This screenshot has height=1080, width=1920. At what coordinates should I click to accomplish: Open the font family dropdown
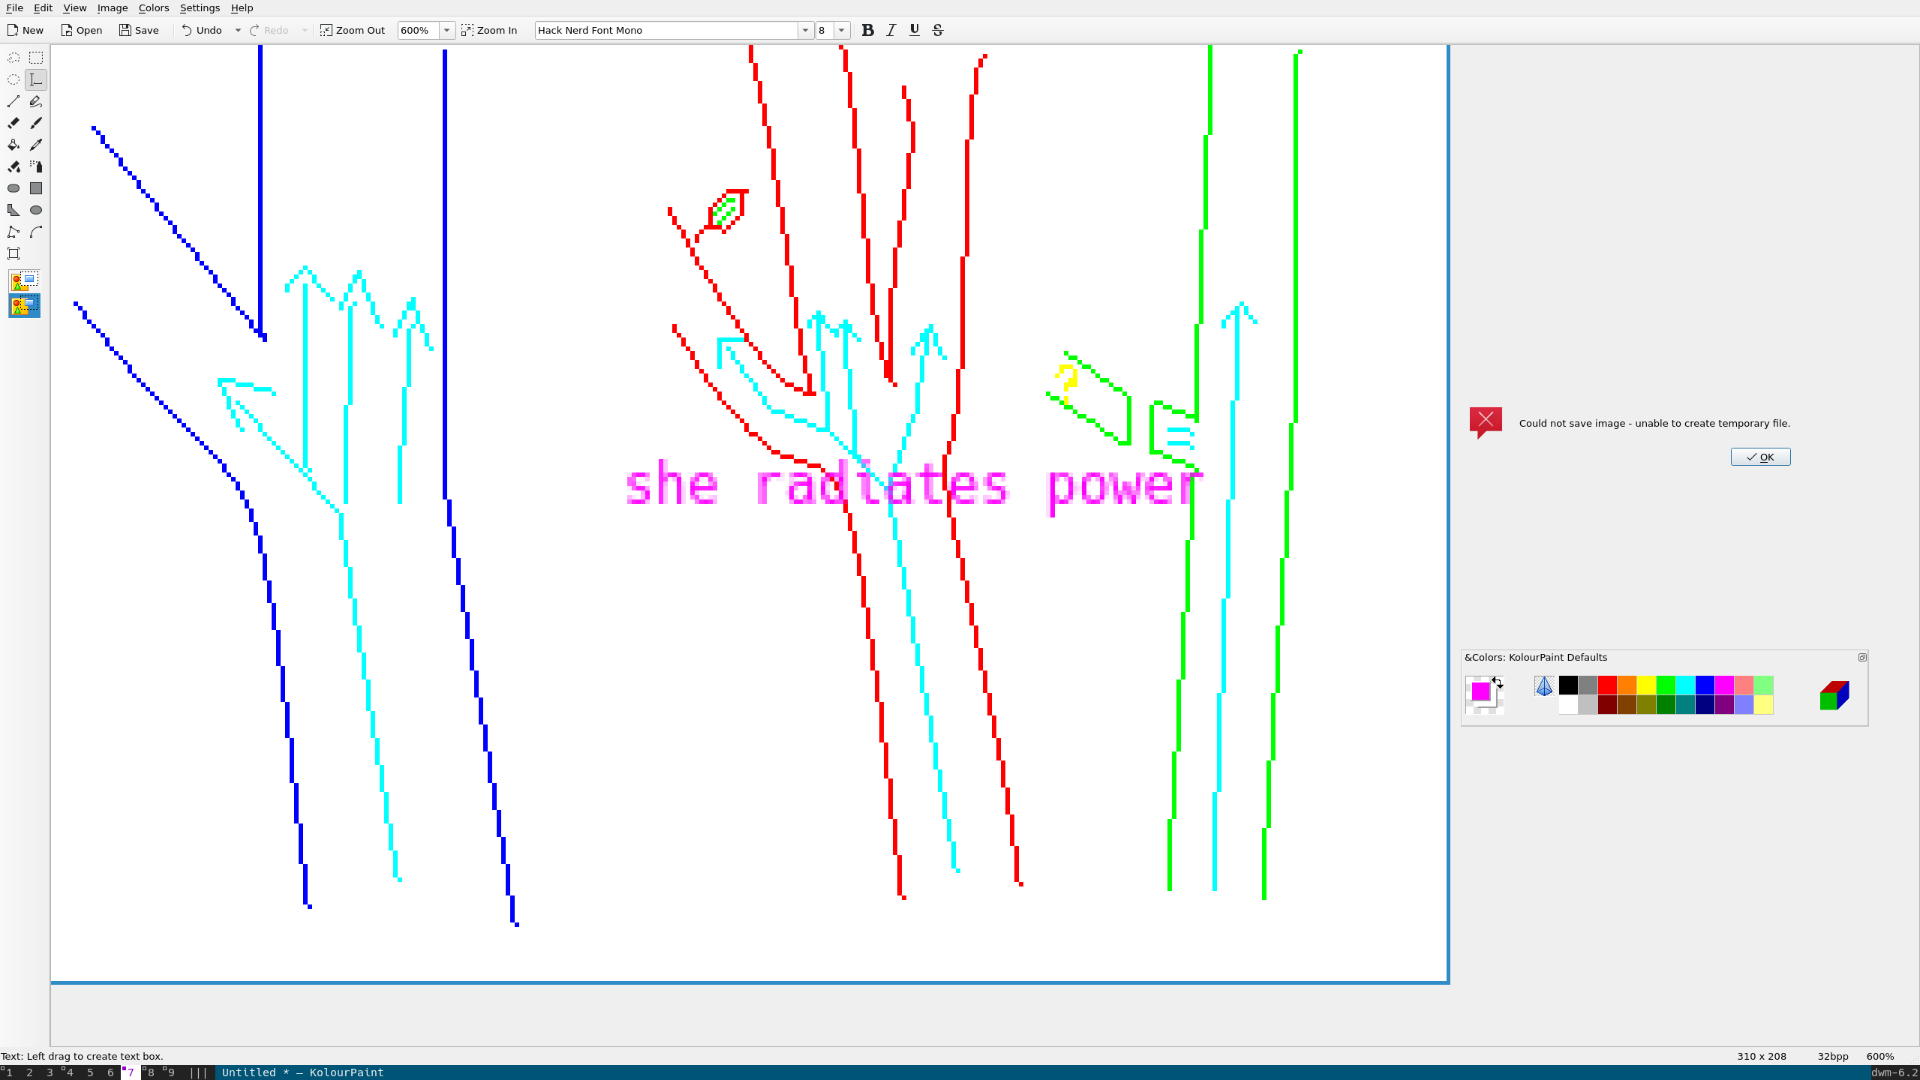point(805,30)
